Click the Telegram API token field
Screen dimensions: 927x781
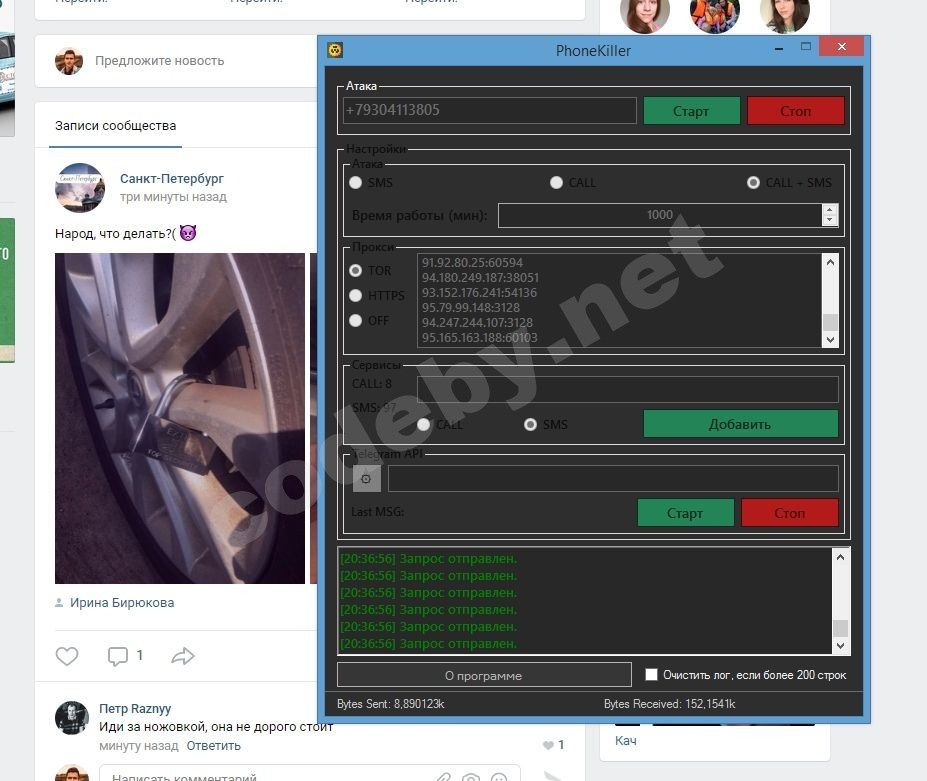pos(612,478)
